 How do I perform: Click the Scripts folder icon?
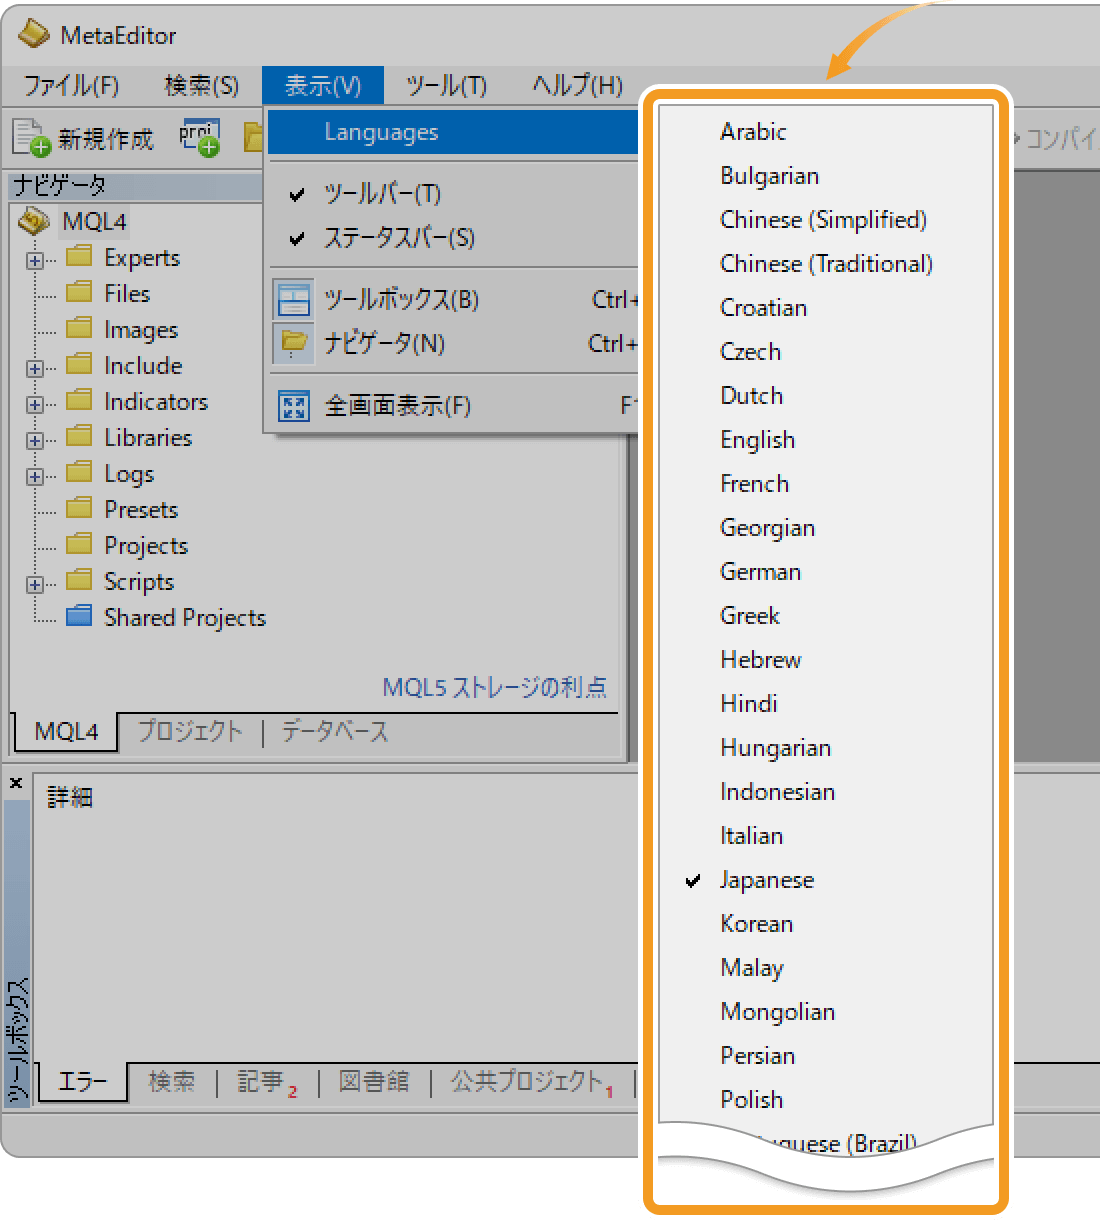tap(79, 580)
